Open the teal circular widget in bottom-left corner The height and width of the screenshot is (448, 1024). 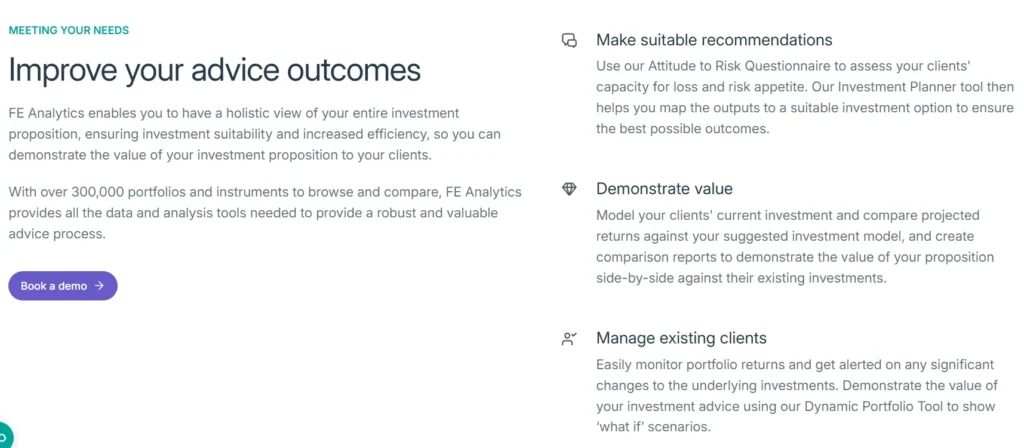[x=4, y=436]
